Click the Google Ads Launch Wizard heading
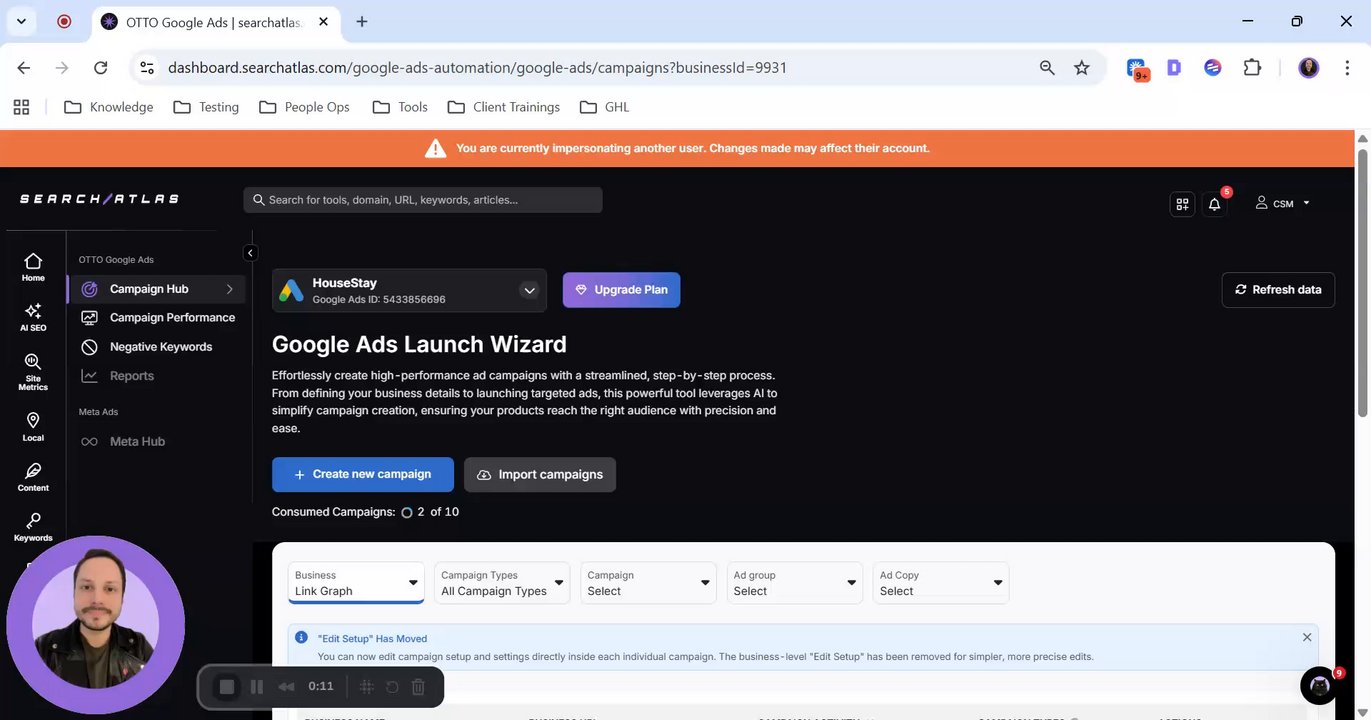Screen dimensions: 1371x720 coord(419,344)
